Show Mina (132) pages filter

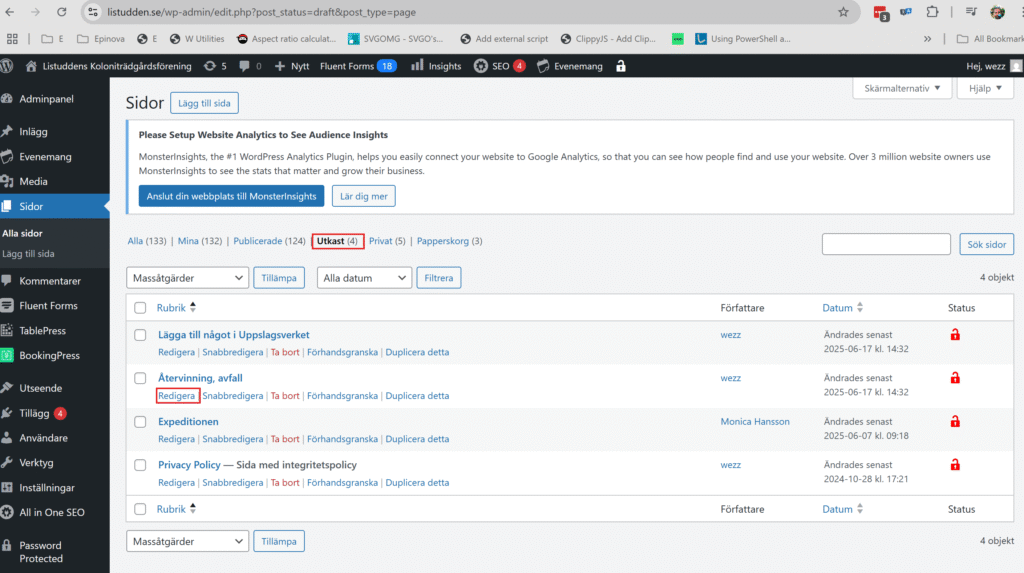tap(200, 241)
